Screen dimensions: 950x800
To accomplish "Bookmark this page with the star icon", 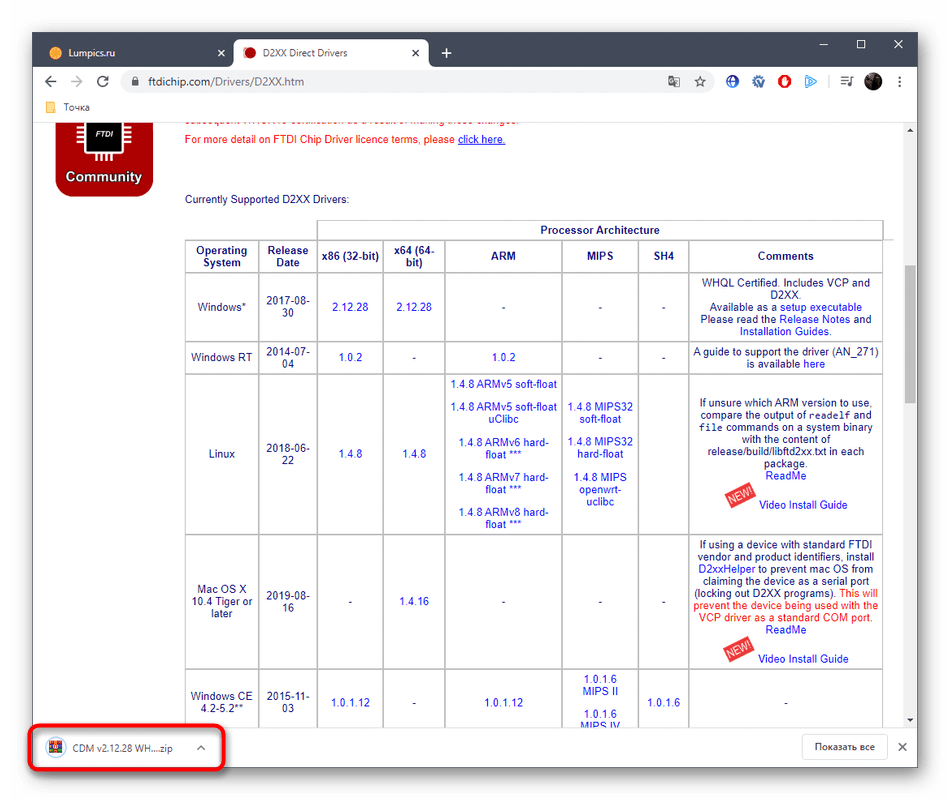I will [x=700, y=82].
